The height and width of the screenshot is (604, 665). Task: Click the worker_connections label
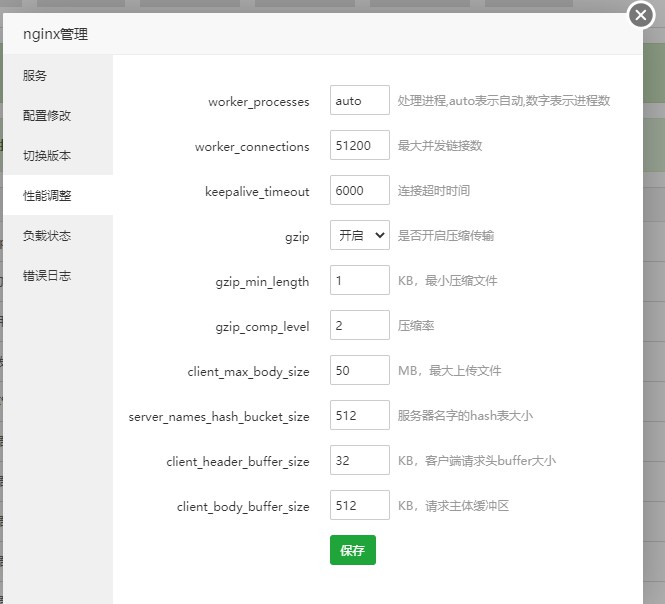pos(252,147)
